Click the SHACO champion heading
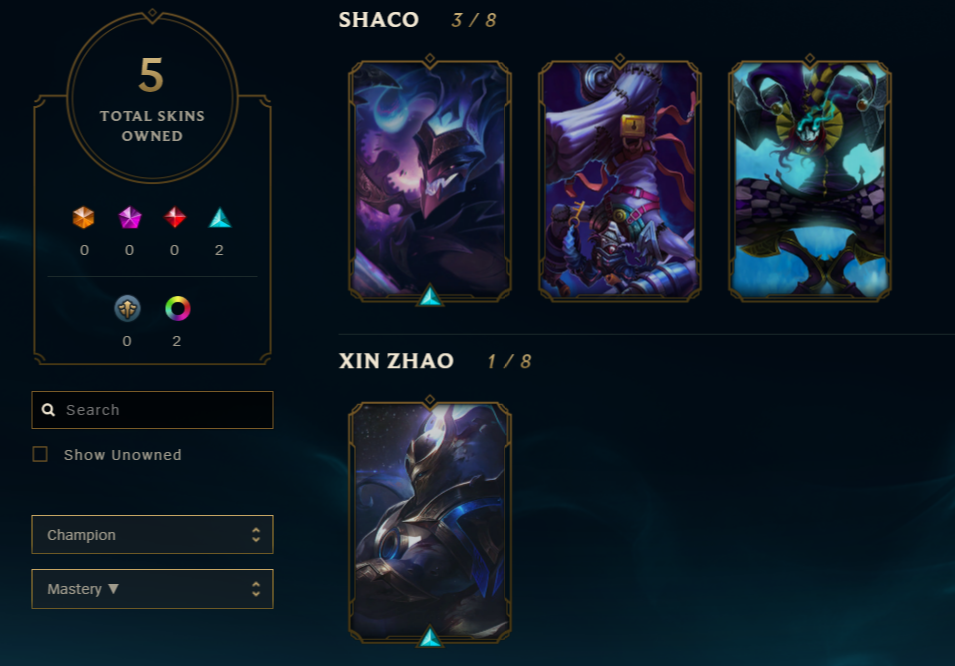 click(379, 19)
